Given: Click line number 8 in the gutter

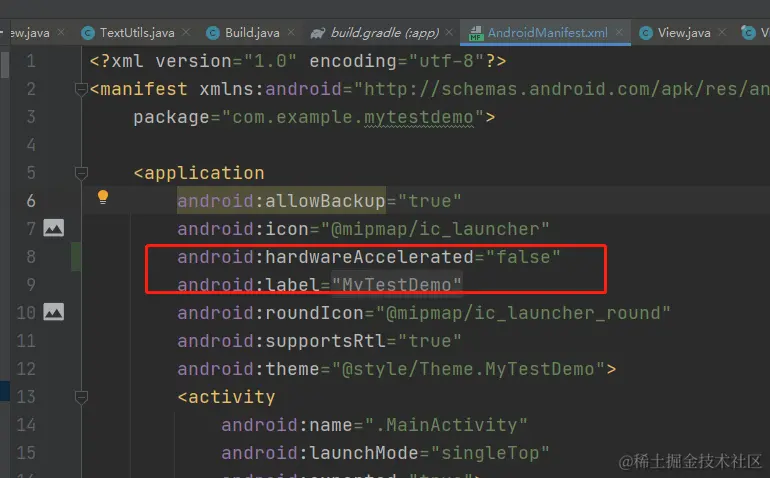Looking at the screenshot, I should tap(31, 256).
